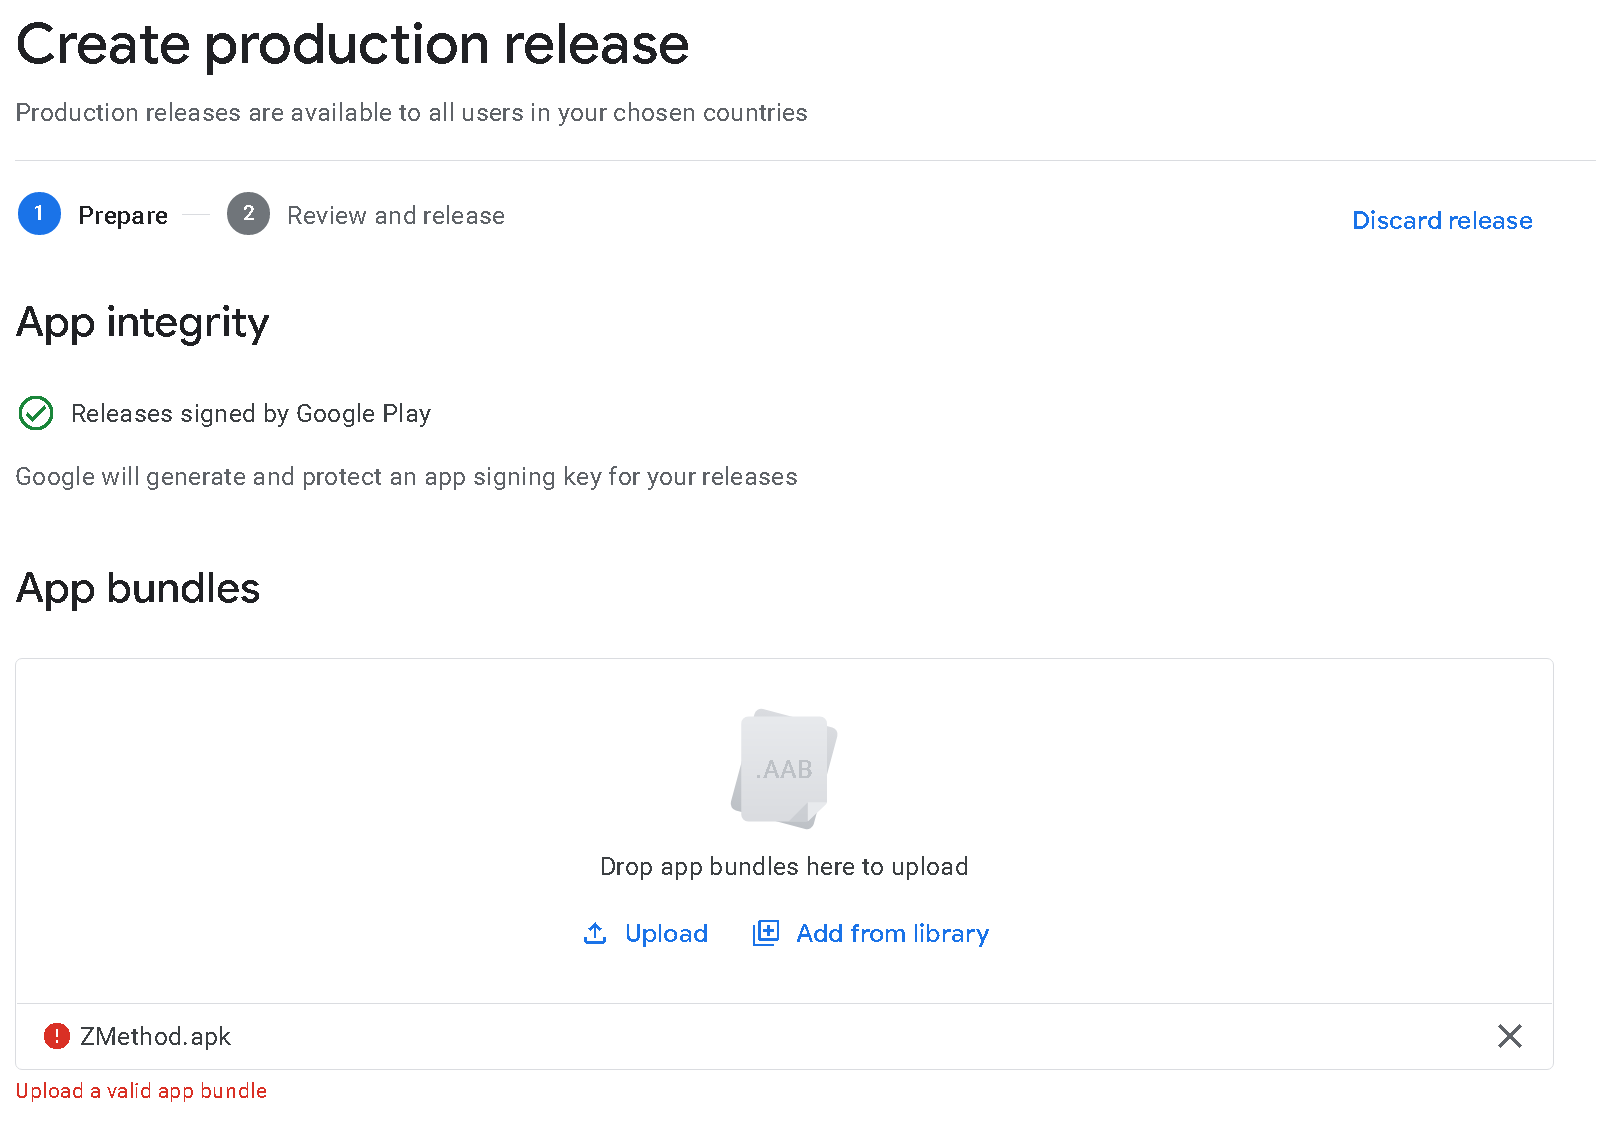Remove ZMethod.apk with the X button
Viewport: 1597px width, 1134px height.
1509,1036
